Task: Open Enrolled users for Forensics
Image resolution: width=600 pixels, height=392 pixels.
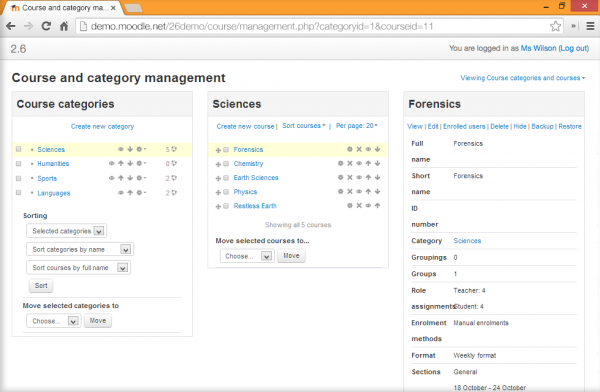Action: pyautogui.click(x=464, y=126)
